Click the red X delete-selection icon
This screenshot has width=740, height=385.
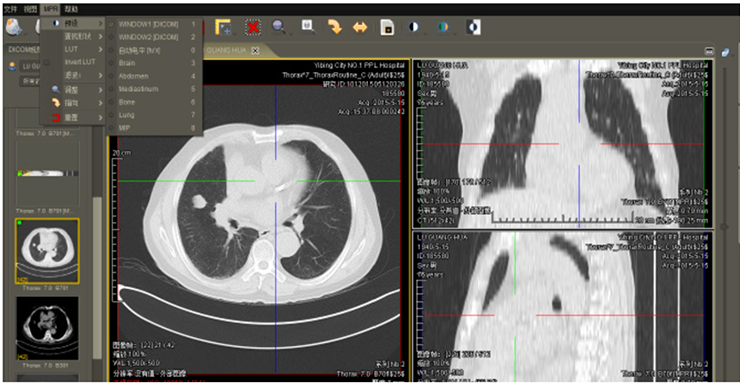pyautogui.click(x=253, y=27)
